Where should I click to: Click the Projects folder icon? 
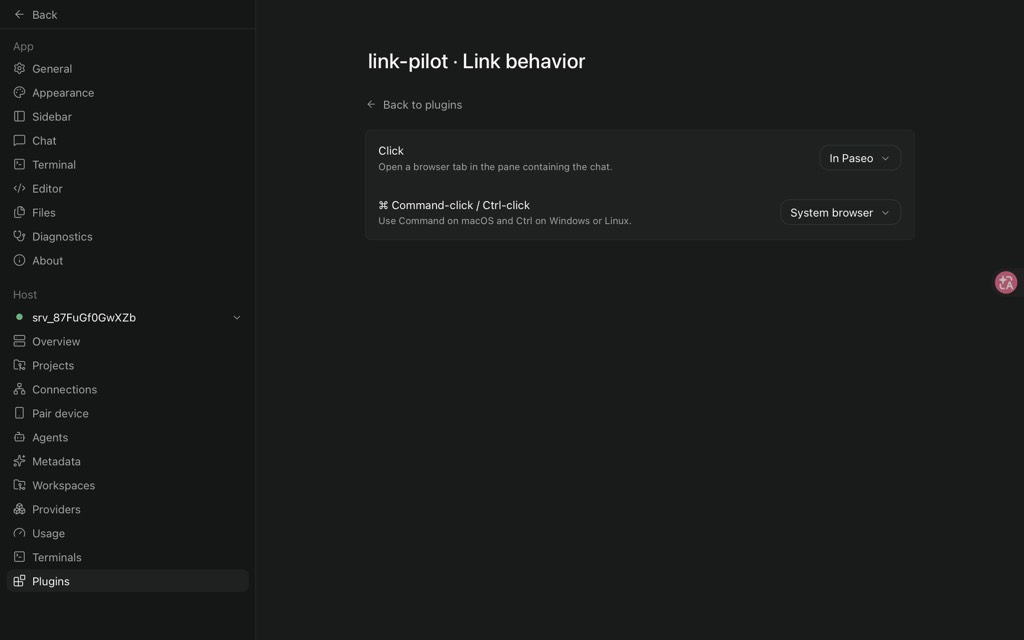pyautogui.click(x=20, y=365)
